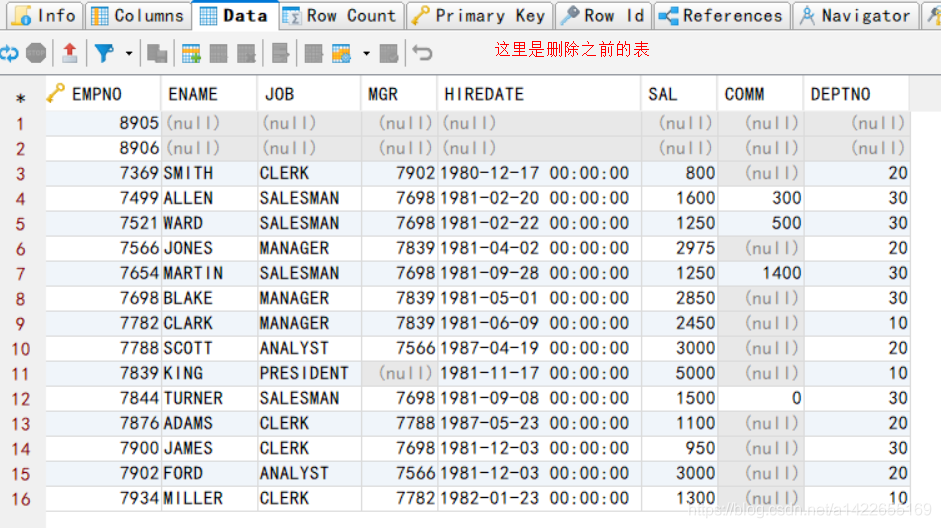Open the filter dropdown arrow
Viewport: 941px width, 528px height.
128,53
